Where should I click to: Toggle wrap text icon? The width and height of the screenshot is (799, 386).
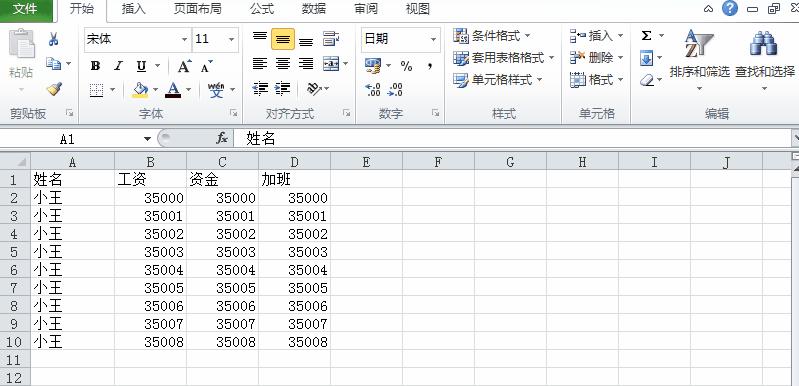[x=331, y=39]
